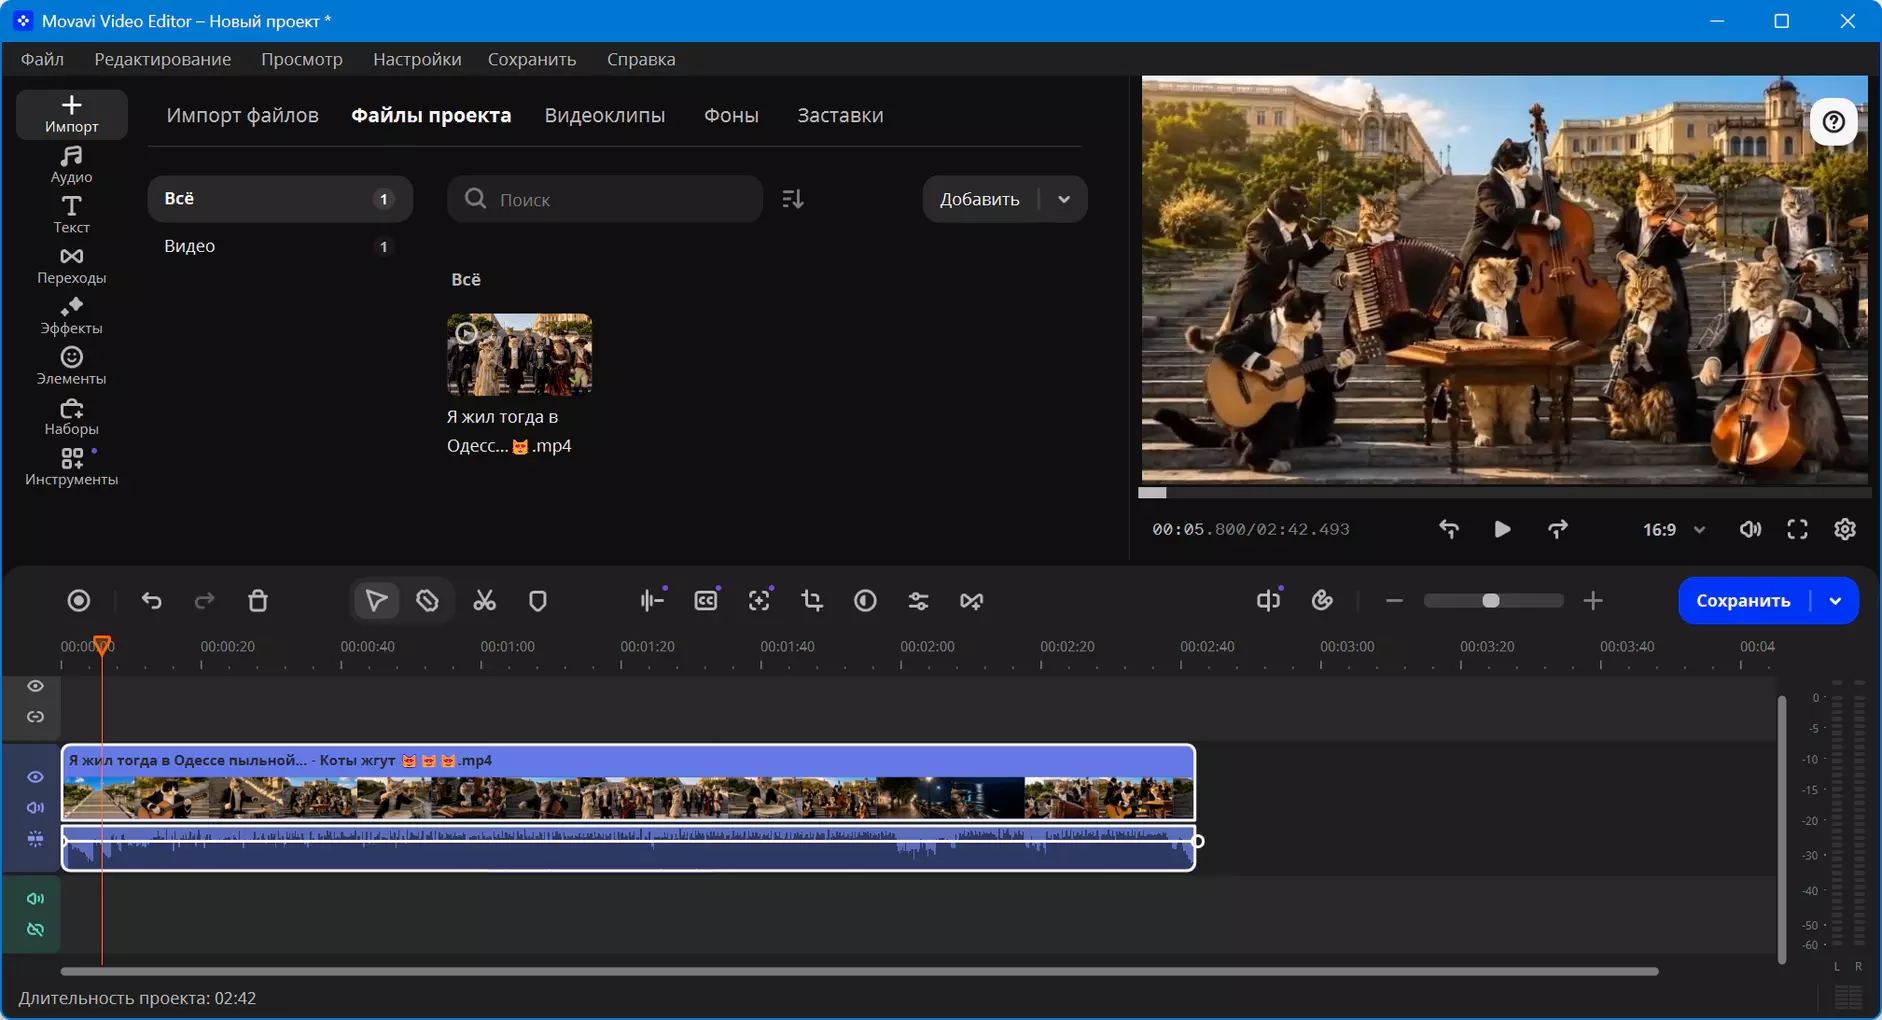
Task: Toggle visibility of the main video track
Action: tap(35, 777)
